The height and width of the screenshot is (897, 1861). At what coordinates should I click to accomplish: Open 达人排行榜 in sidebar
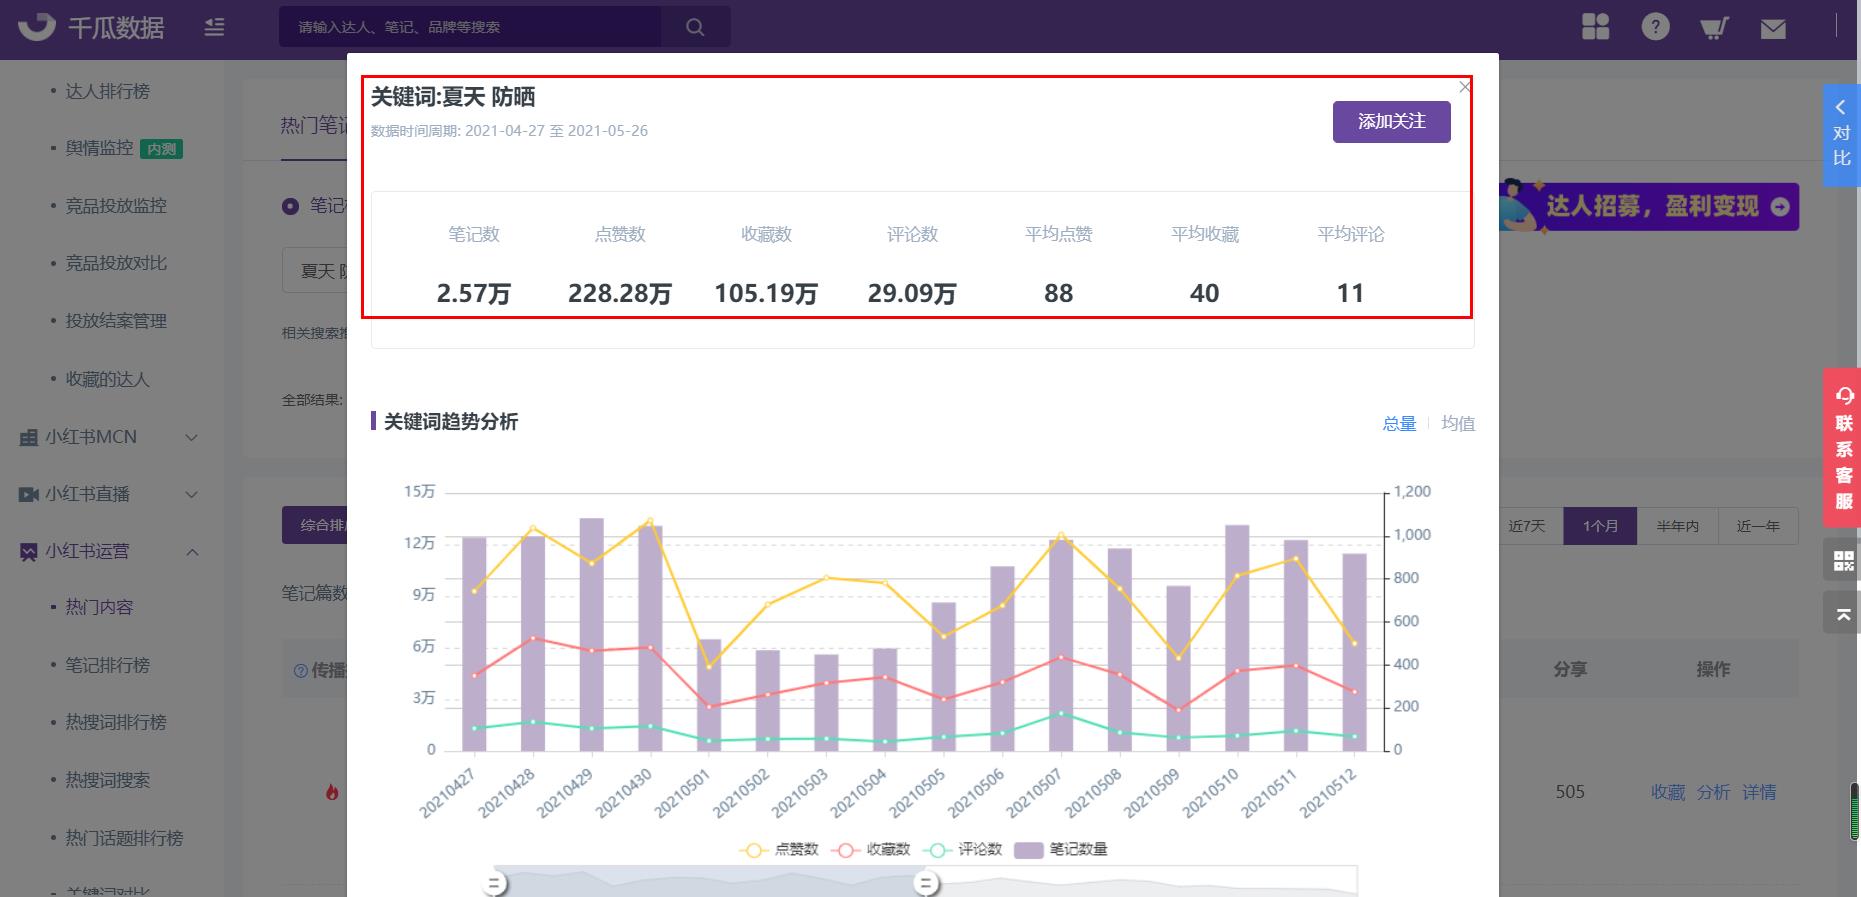107,91
